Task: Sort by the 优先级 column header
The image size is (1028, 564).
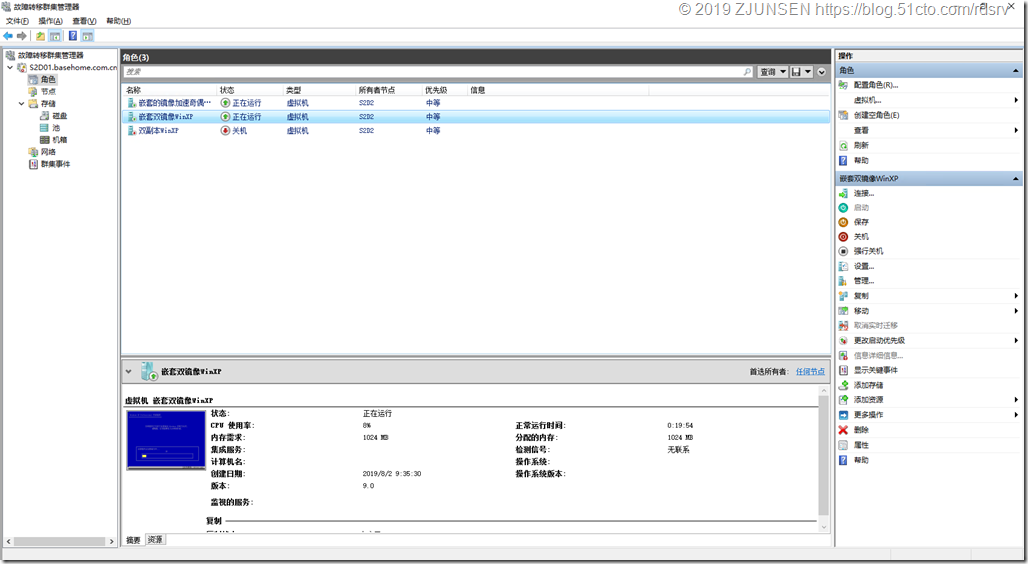Action: (445, 90)
